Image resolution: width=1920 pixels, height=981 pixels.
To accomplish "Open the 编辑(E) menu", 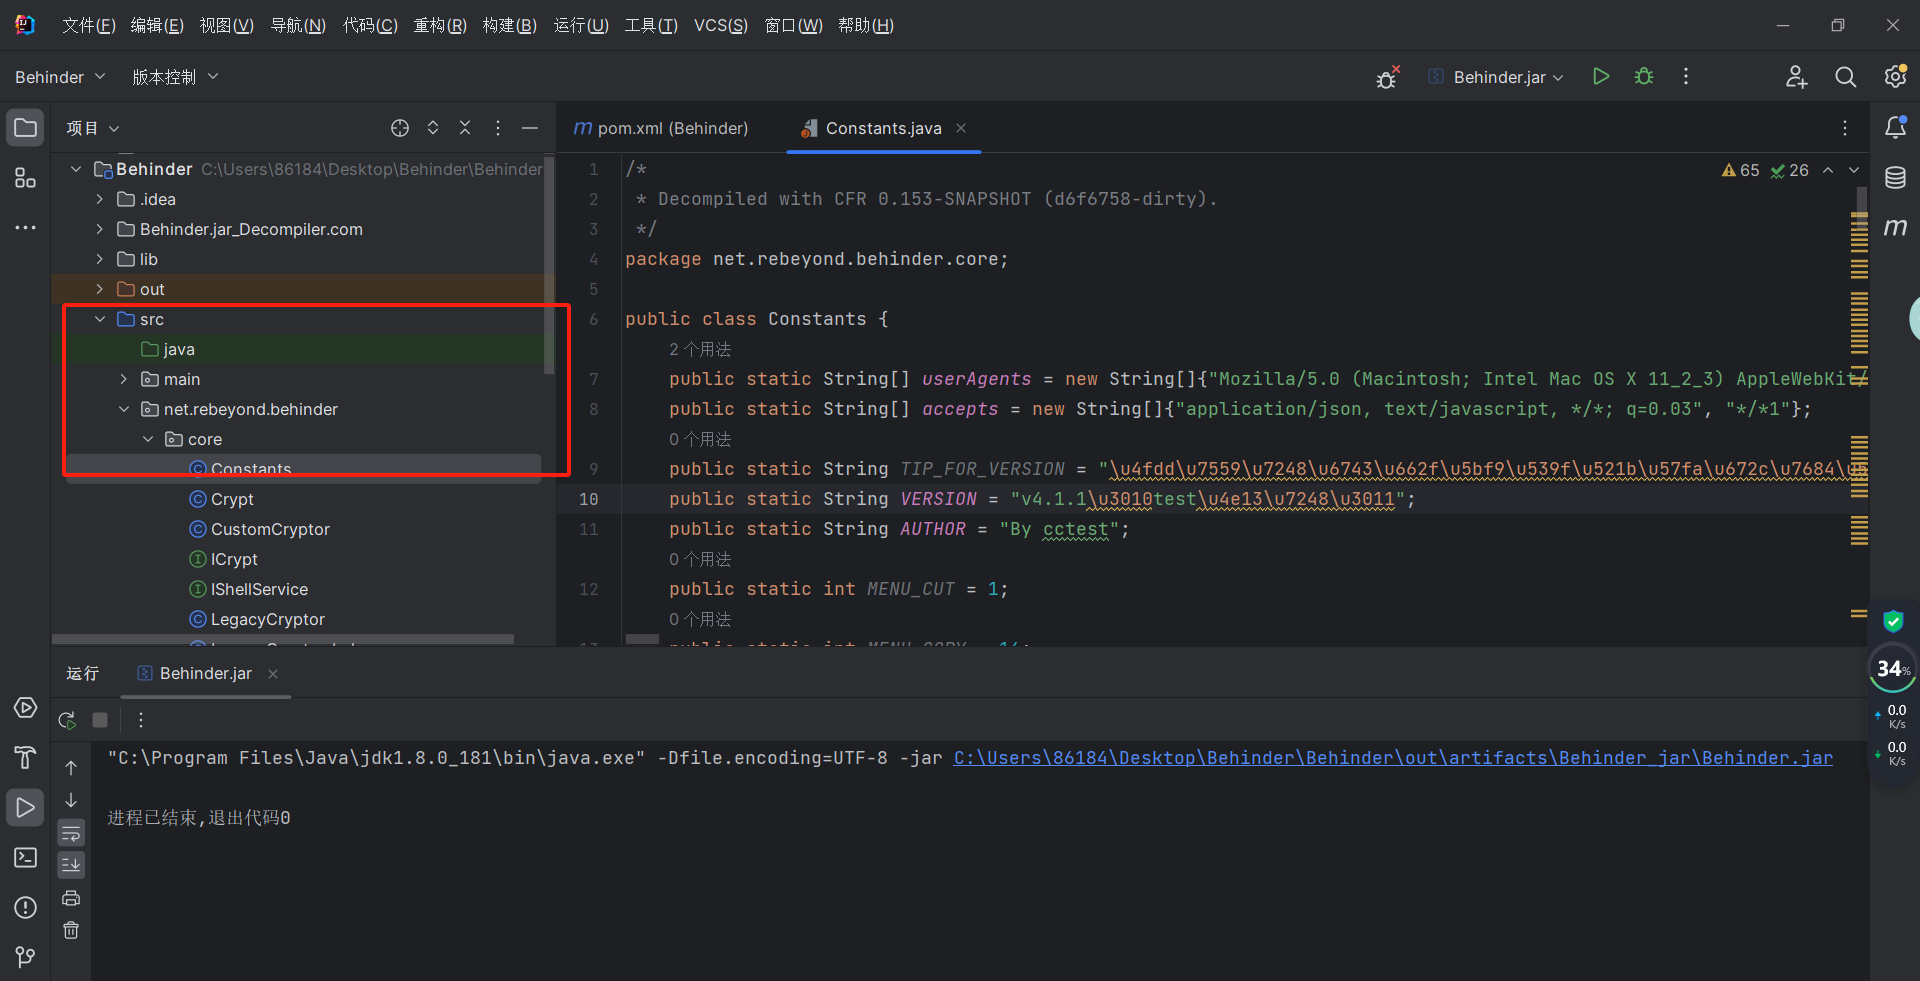I will [157, 25].
